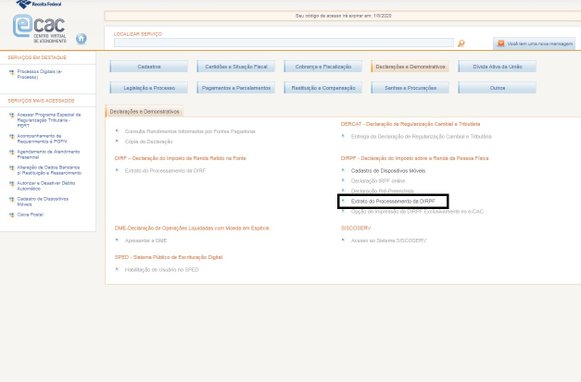Open Dívida Ativa da União menu
The image size is (581, 382).
pos(497,67)
